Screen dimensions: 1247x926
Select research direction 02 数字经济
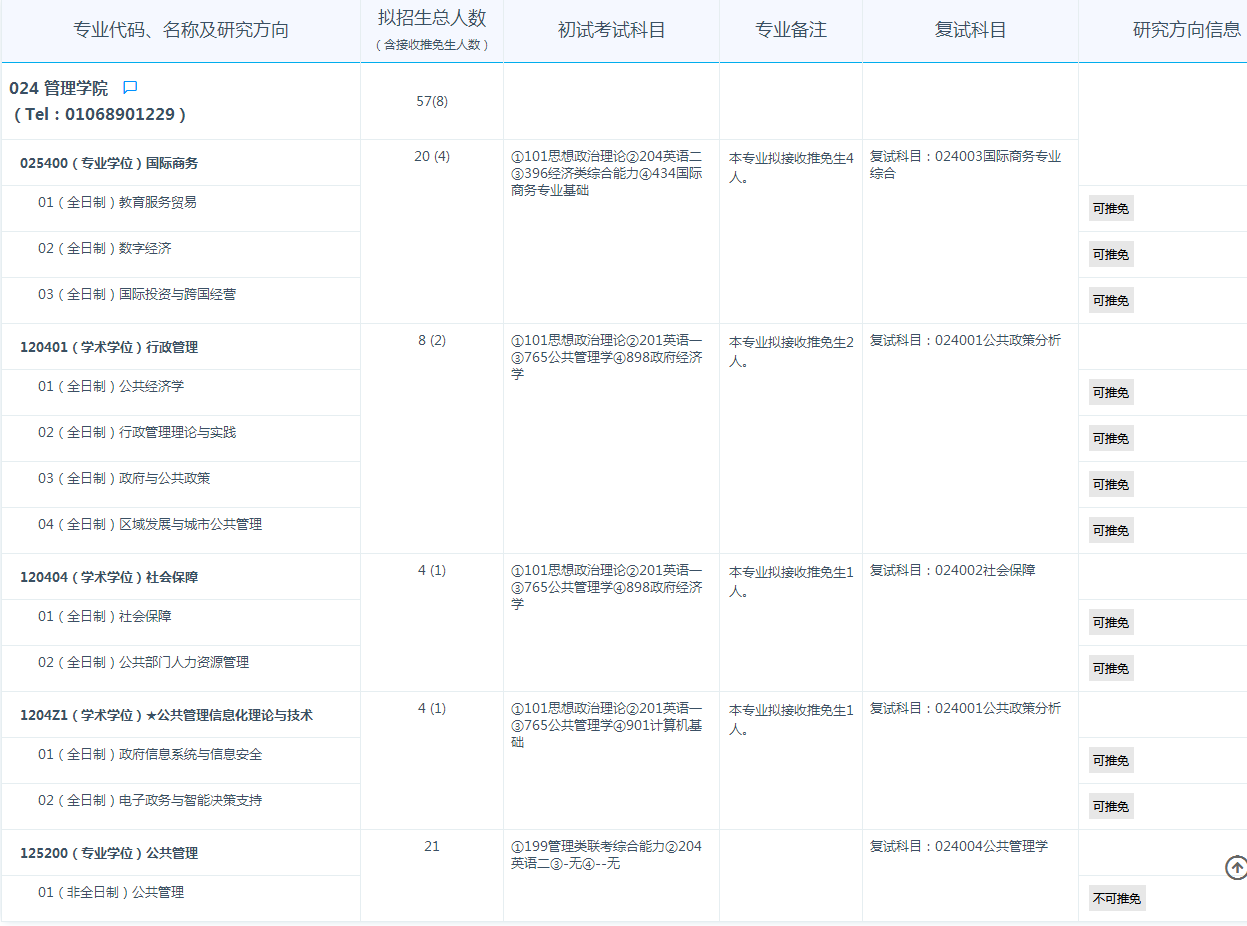coord(105,248)
